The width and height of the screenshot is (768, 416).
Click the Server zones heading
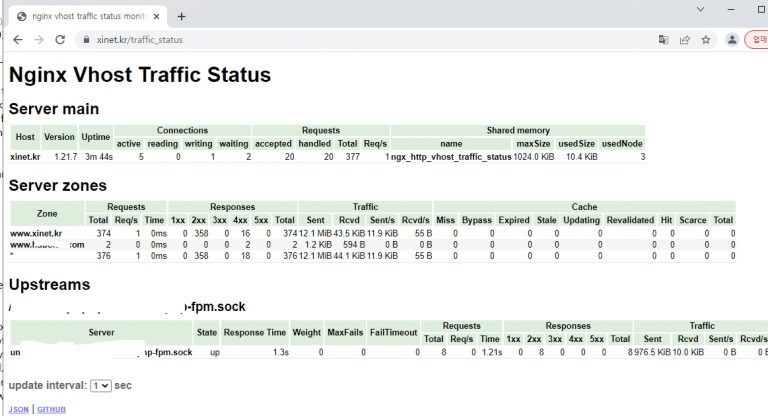click(60, 184)
